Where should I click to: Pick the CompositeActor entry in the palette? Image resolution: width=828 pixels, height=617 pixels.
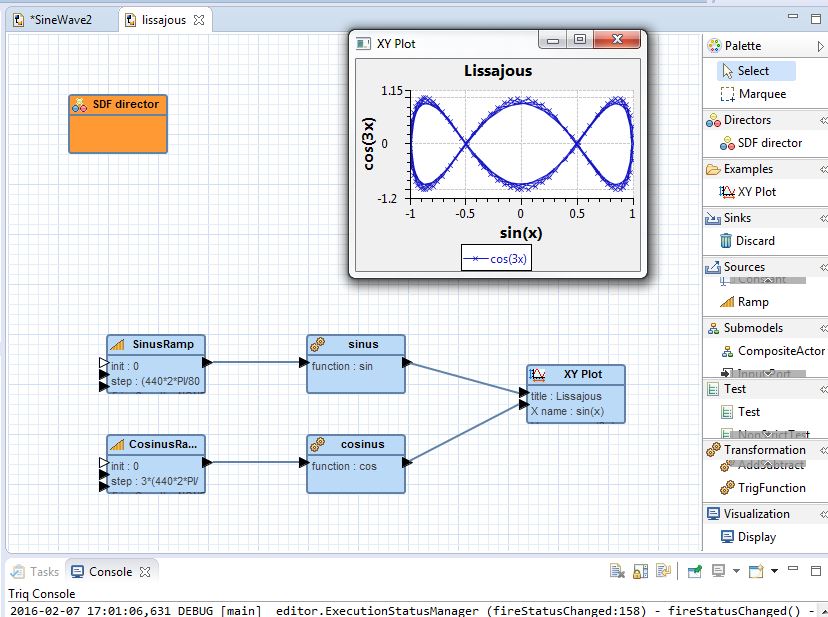point(773,351)
